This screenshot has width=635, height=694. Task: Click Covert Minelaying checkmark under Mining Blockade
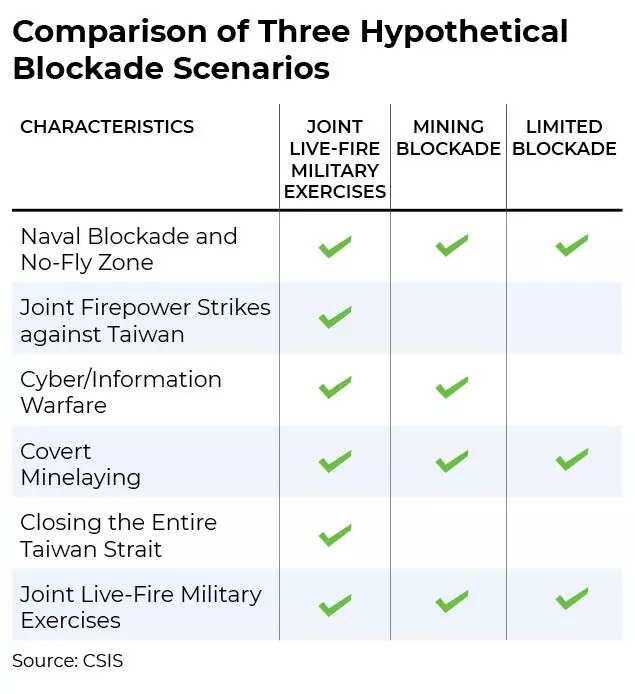click(452, 461)
